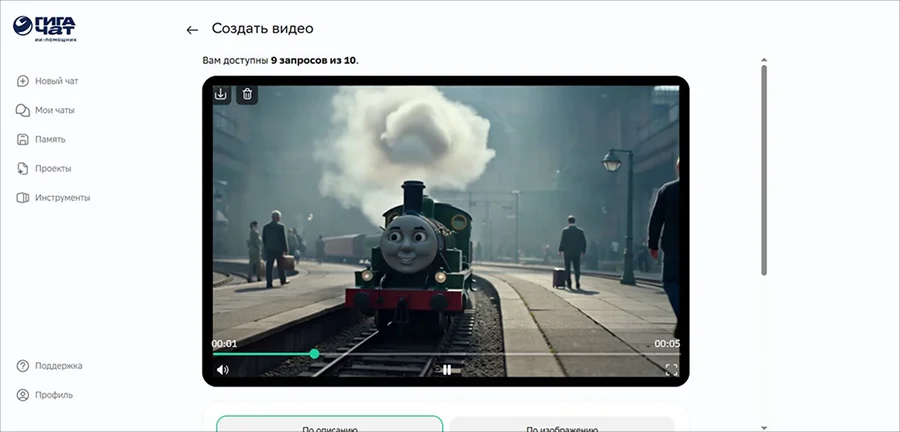Click the GigaChat logo
Image resolution: width=900 pixels, height=432 pixels.
click(x=45, y=28)
